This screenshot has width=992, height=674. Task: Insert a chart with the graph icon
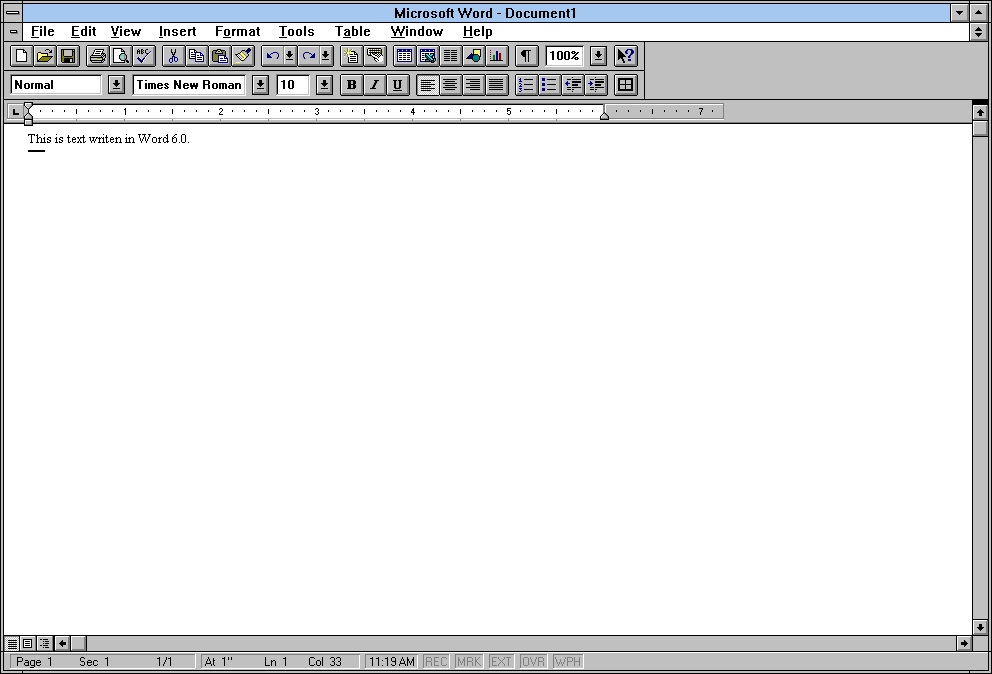[x=497, y=56]
